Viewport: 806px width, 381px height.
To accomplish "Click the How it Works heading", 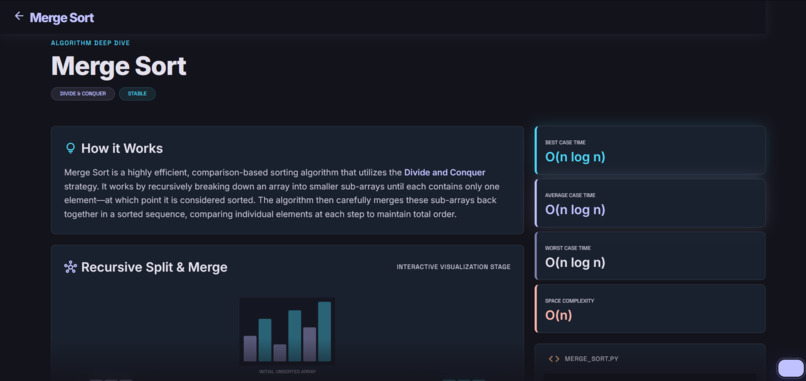I will 122,149.
